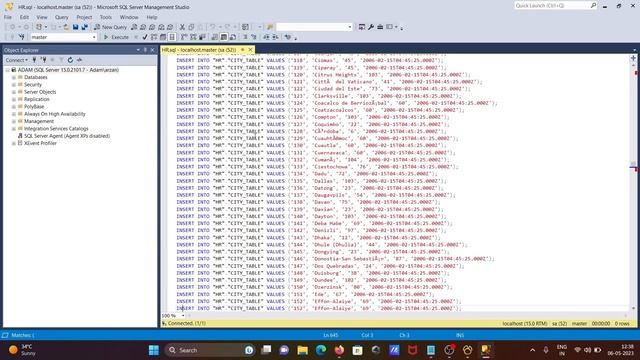Expand the Always On High Availability node
This screenshot has width=640, height=360.
coord(14,114)
